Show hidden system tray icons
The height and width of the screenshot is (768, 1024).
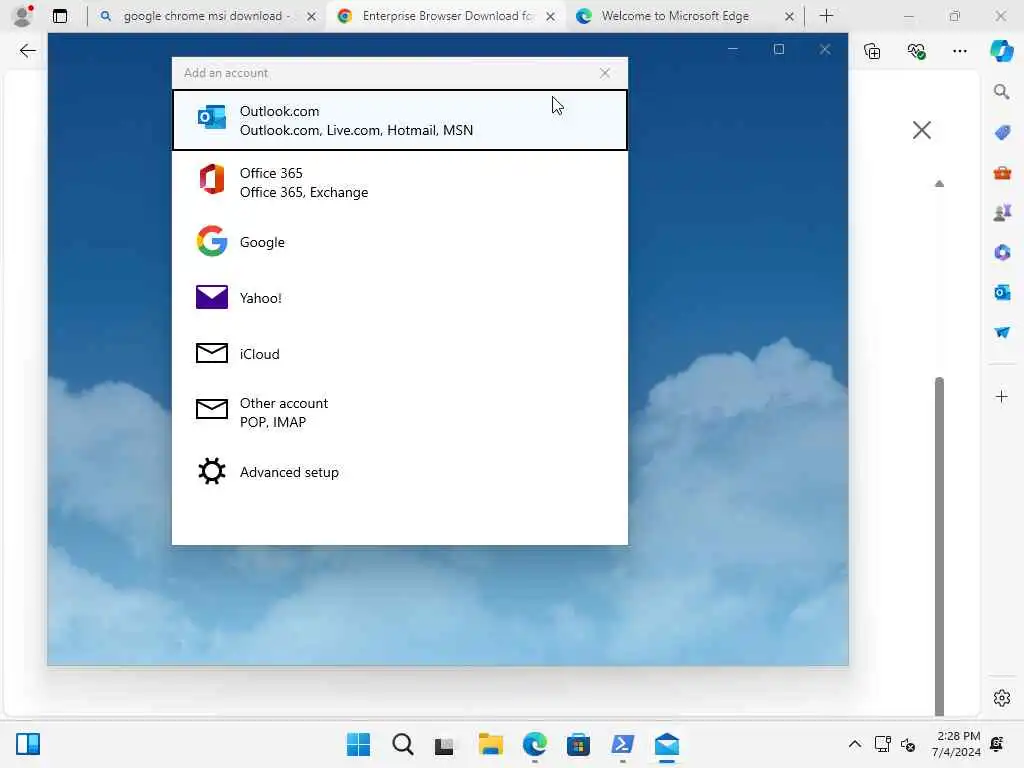[854, 744]
